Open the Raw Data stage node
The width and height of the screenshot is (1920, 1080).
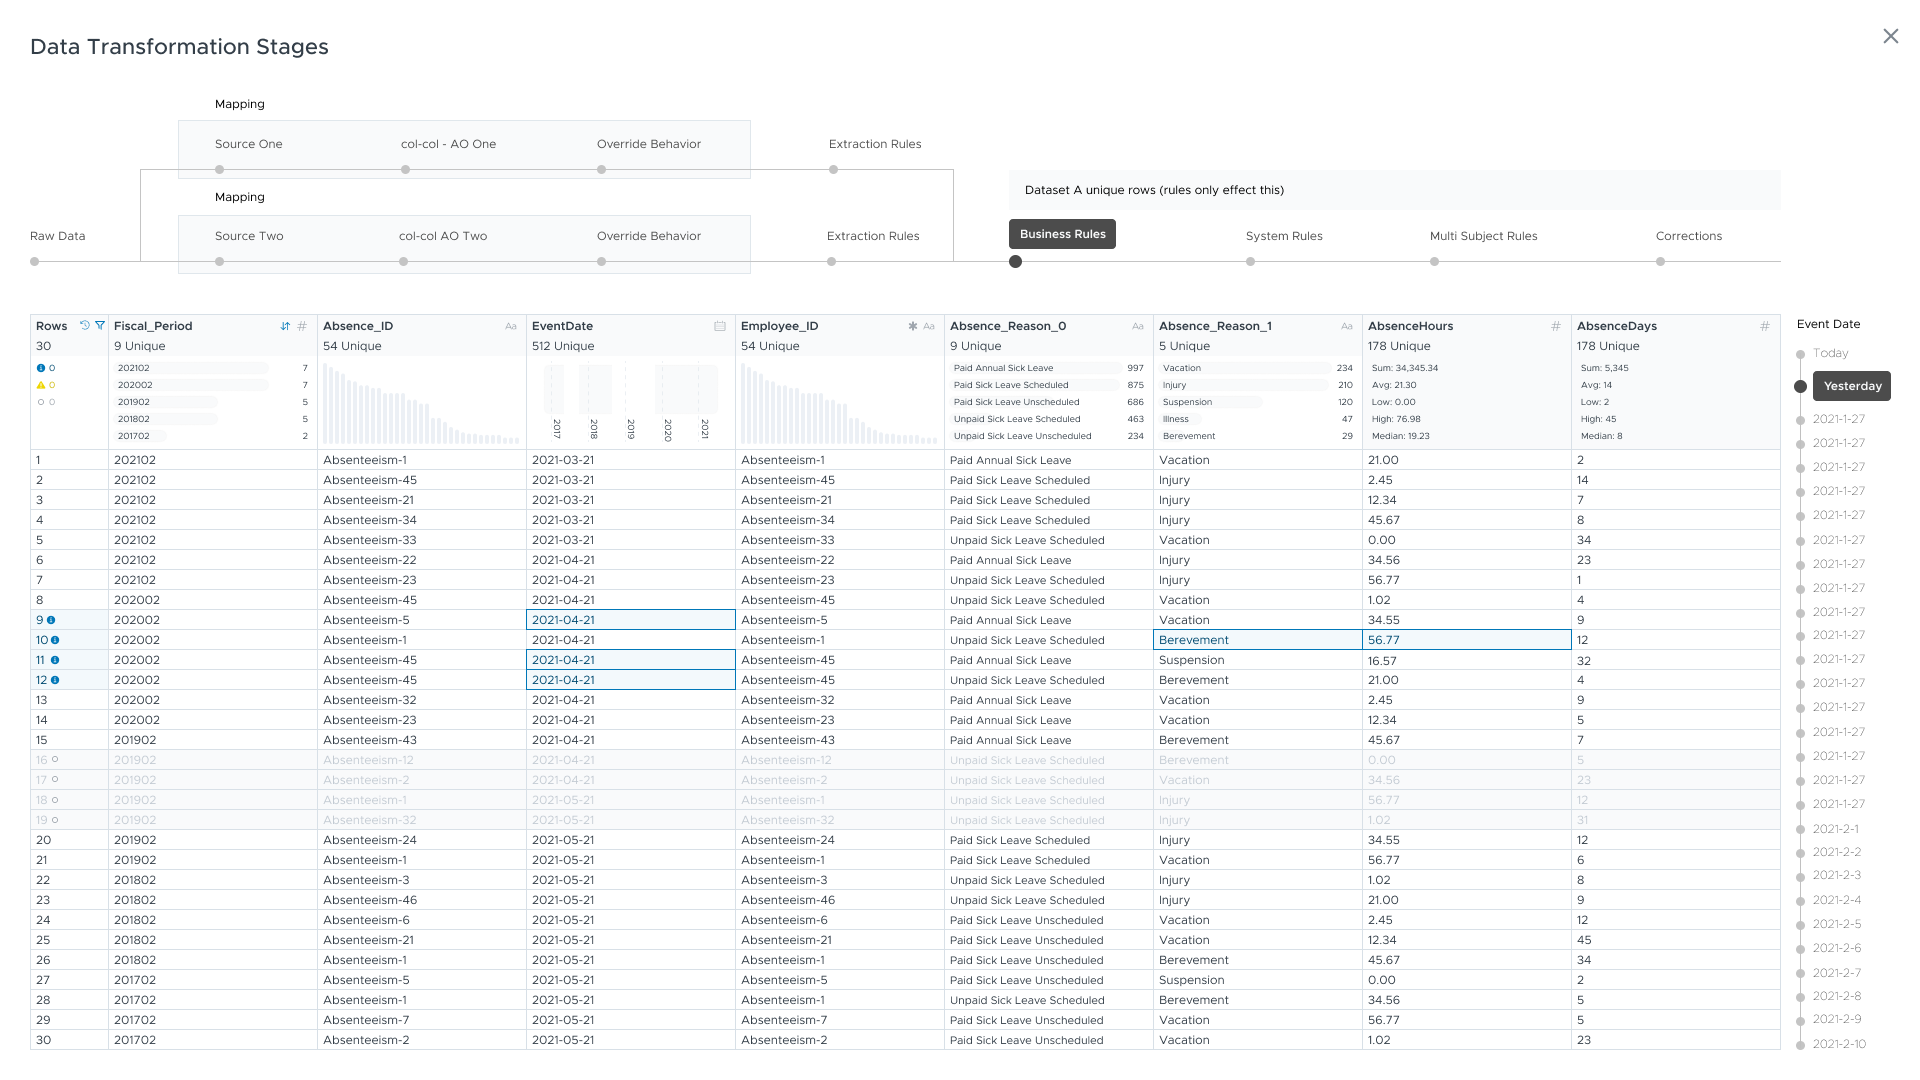click(35, 261)
